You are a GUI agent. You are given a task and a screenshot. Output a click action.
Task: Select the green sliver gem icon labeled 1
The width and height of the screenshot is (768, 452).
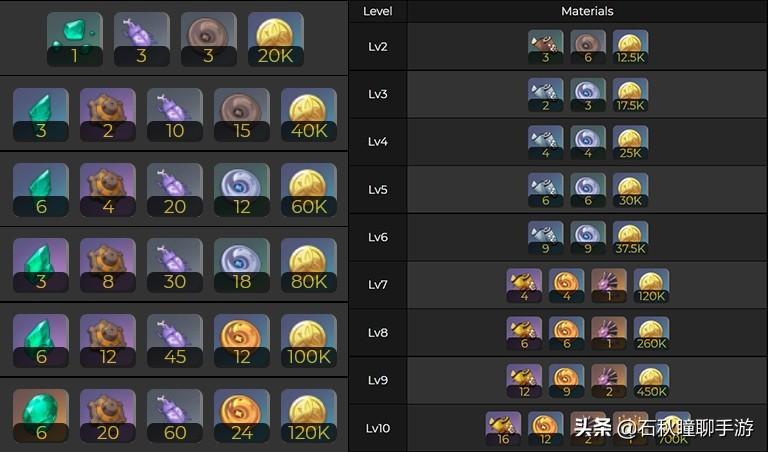click(x=75, y=39)
